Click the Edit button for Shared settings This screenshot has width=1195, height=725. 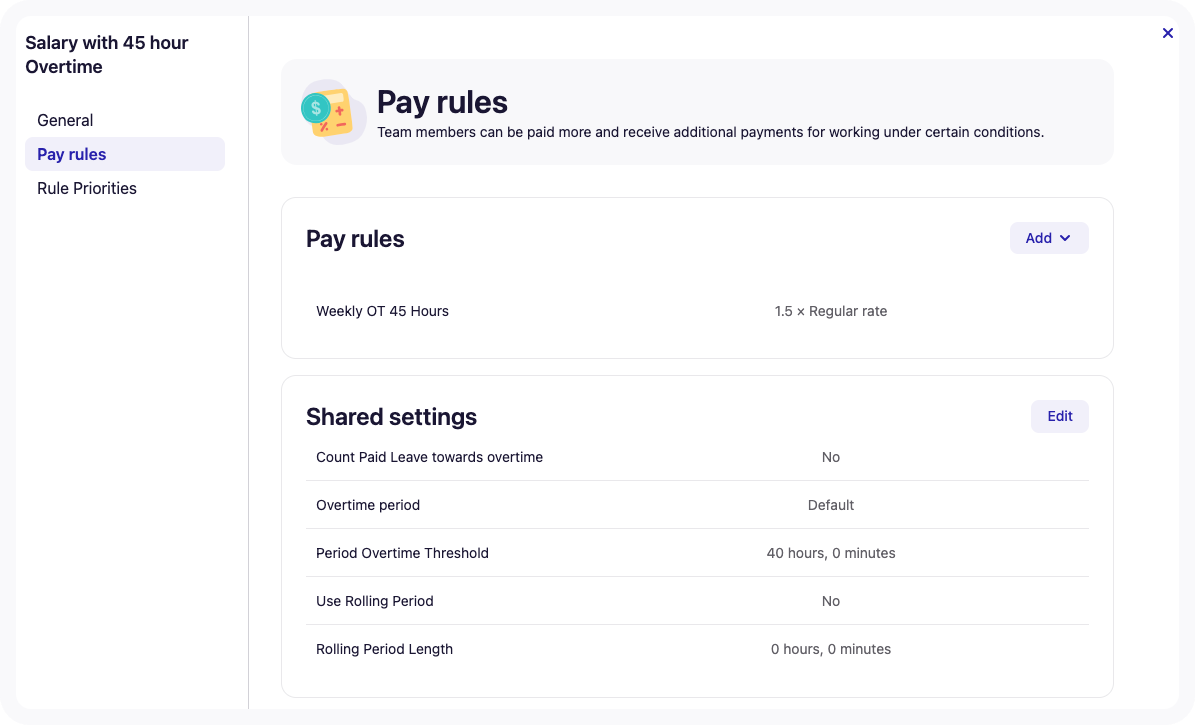(x=1059, y=416)
